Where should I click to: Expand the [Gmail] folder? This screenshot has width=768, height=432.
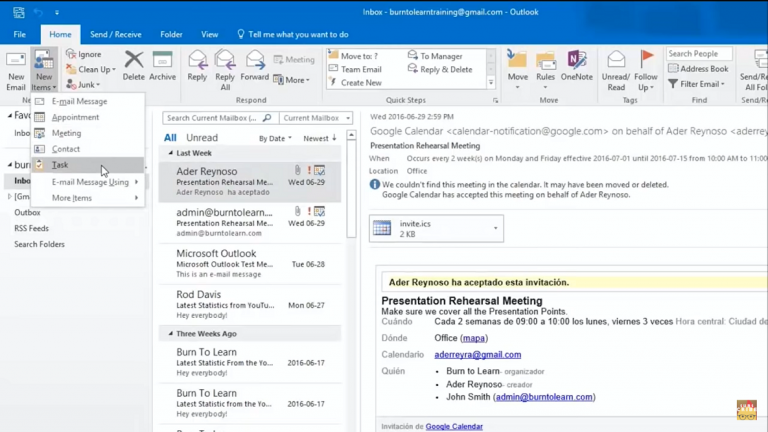[x=9, y=196]
